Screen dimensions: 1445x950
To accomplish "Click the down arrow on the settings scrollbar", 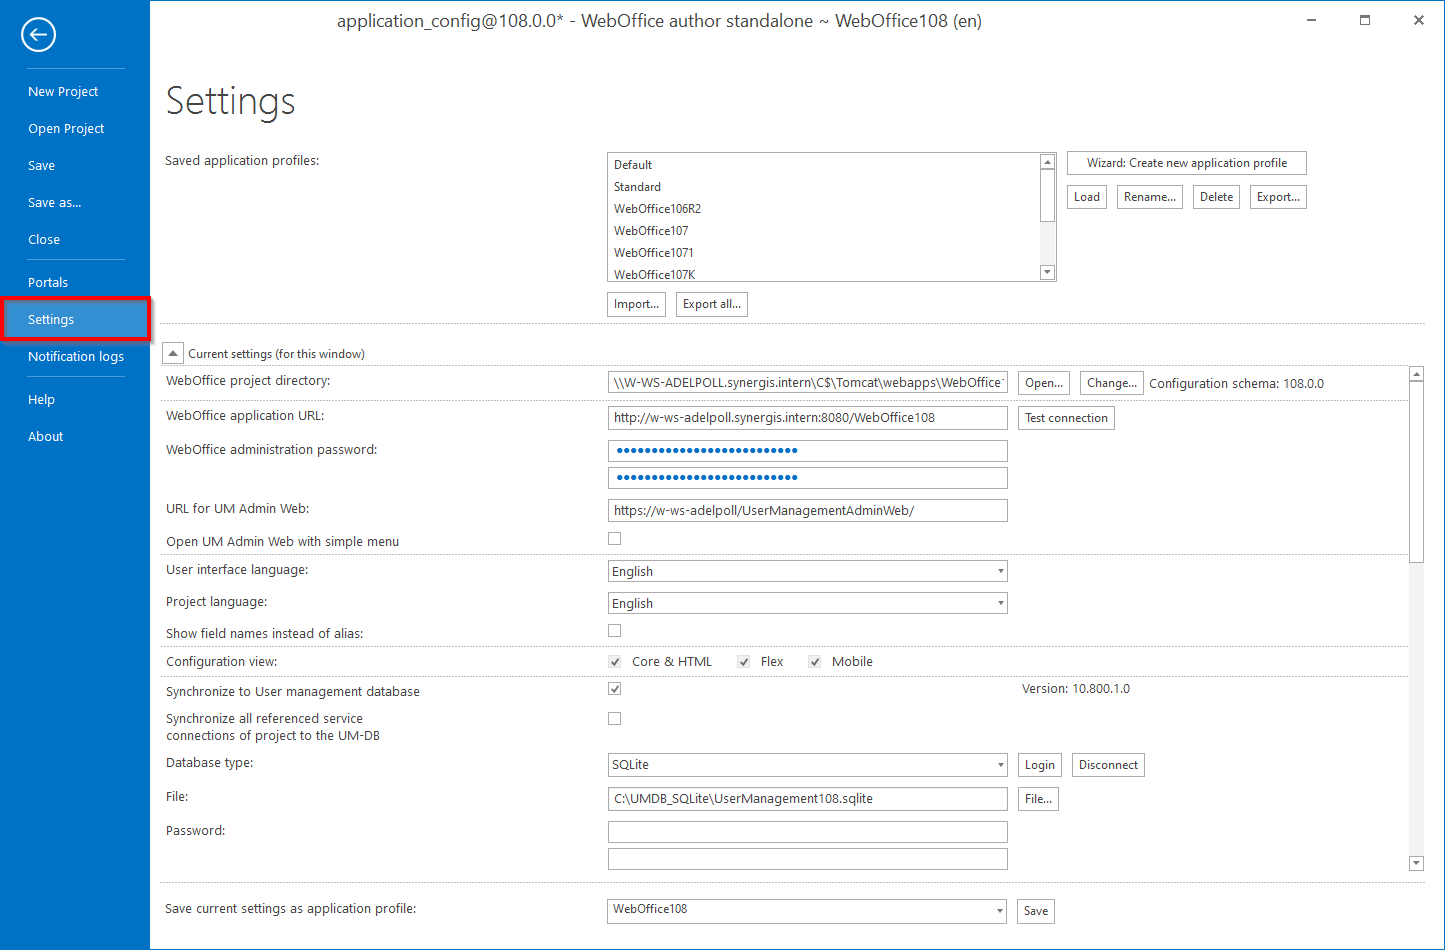I will point(1416,863).
